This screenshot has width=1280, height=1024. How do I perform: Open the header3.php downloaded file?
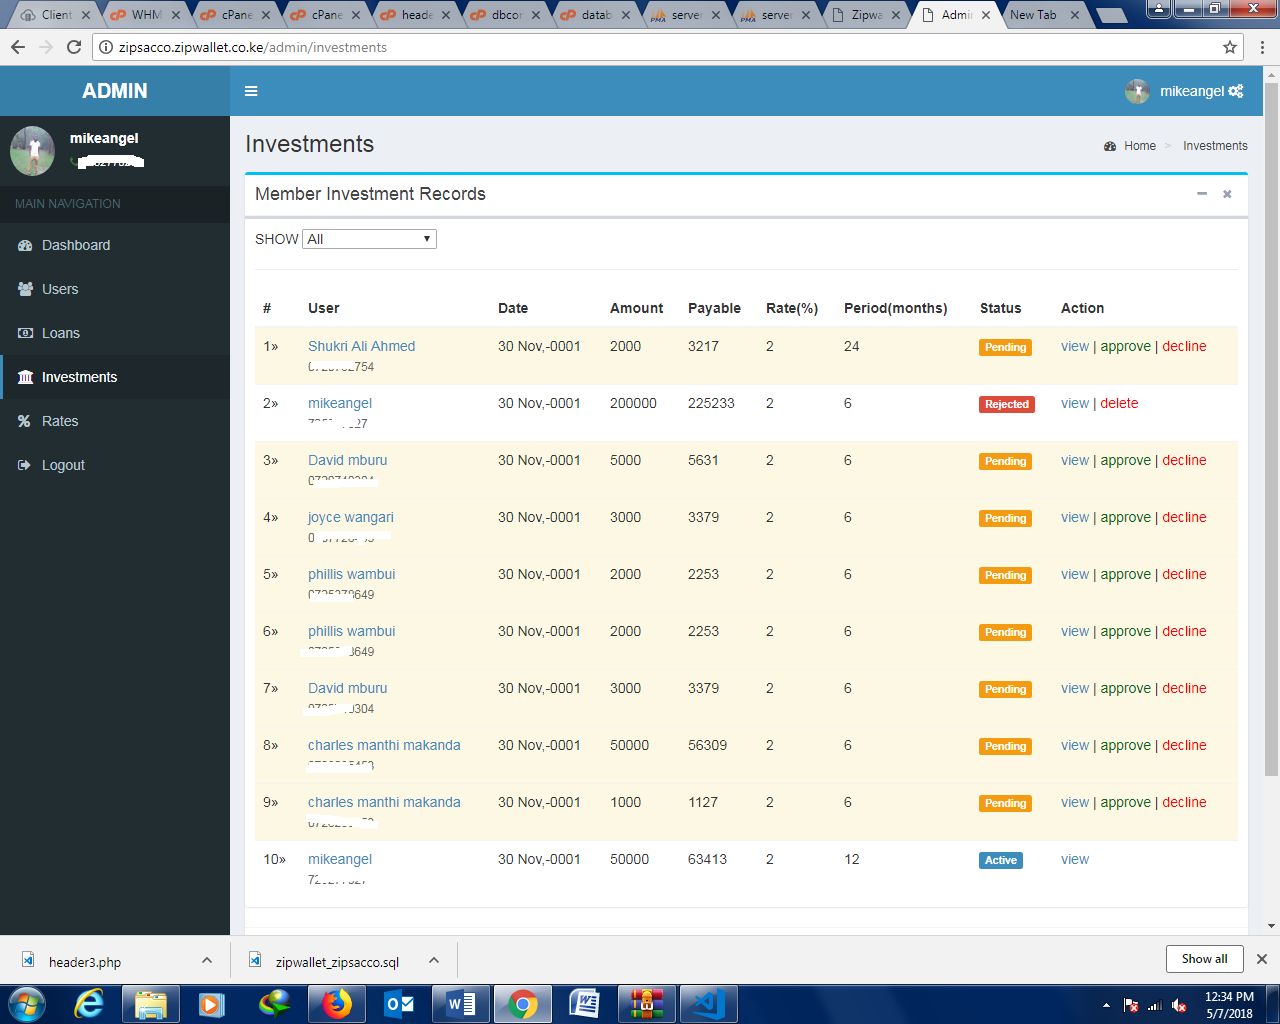pos(85,962)
